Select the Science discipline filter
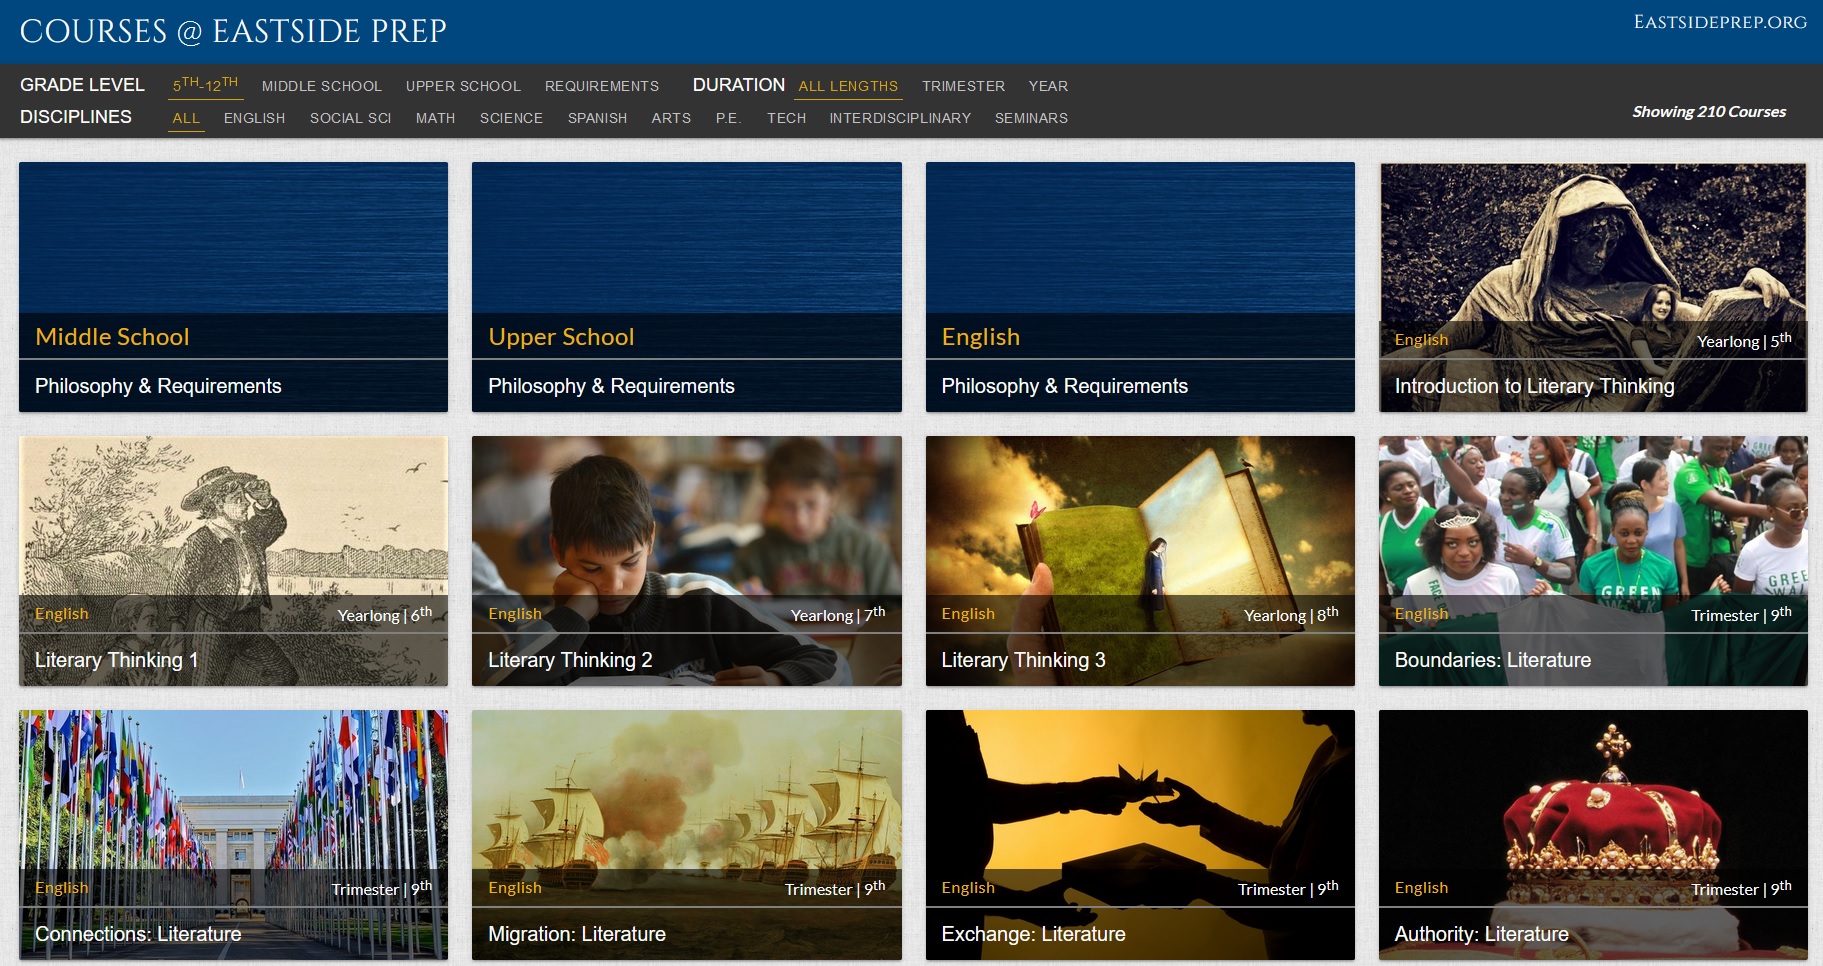This screenshot has height=966, width=1823. pos(511,118)
